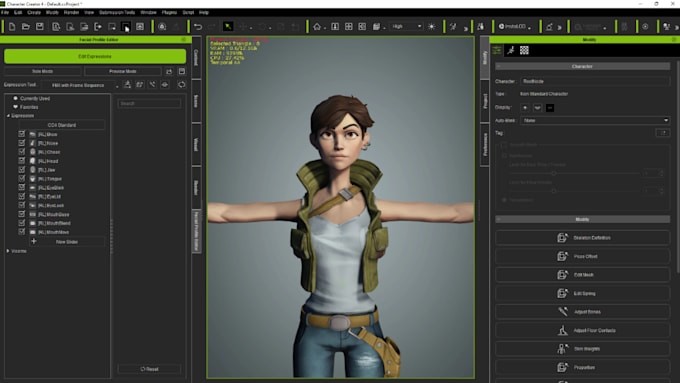Click the Adjust Bones icon
Screen dimensions: 680x383
click(562, 311)
